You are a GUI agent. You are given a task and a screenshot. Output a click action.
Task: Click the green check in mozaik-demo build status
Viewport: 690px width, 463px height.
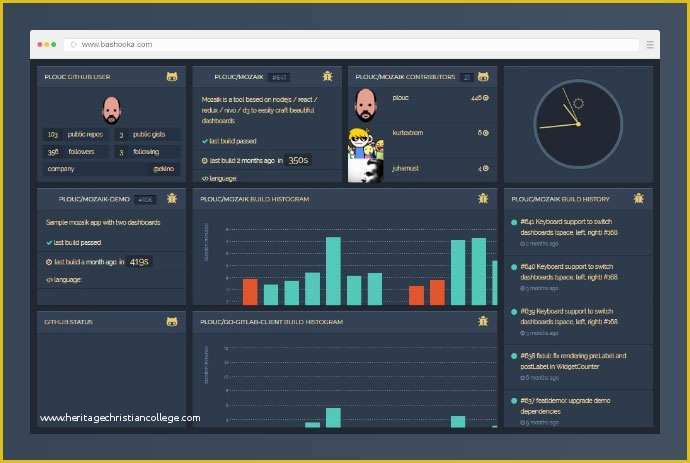49,243
